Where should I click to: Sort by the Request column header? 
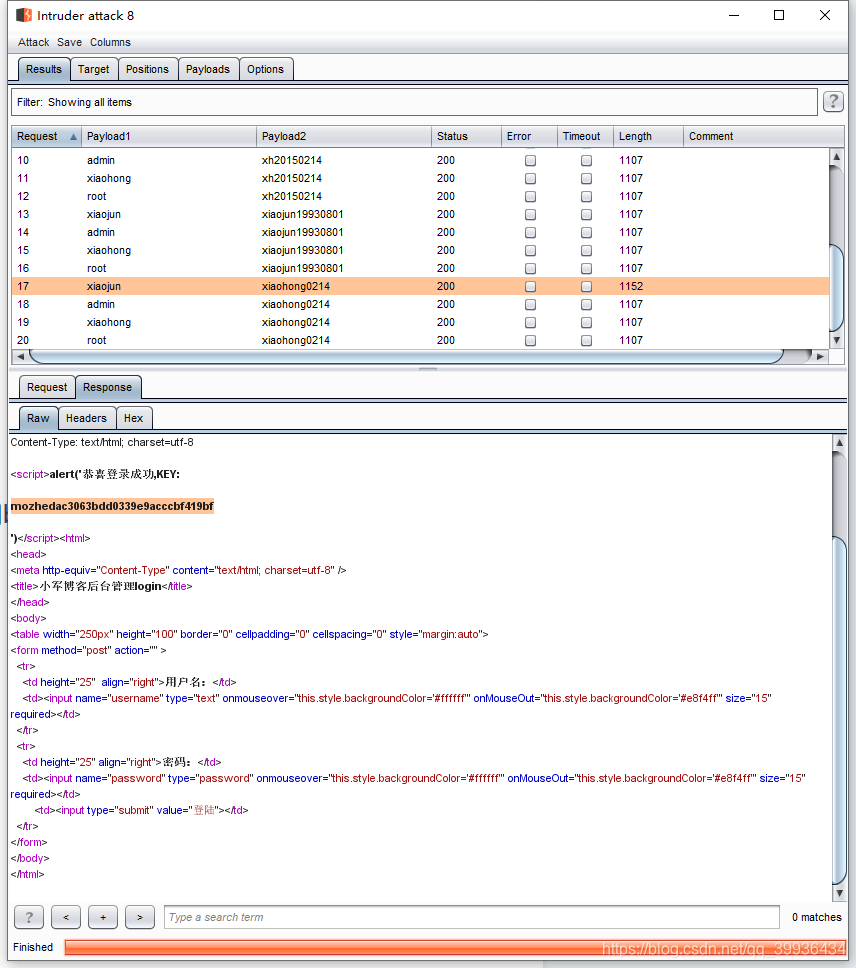46,136
